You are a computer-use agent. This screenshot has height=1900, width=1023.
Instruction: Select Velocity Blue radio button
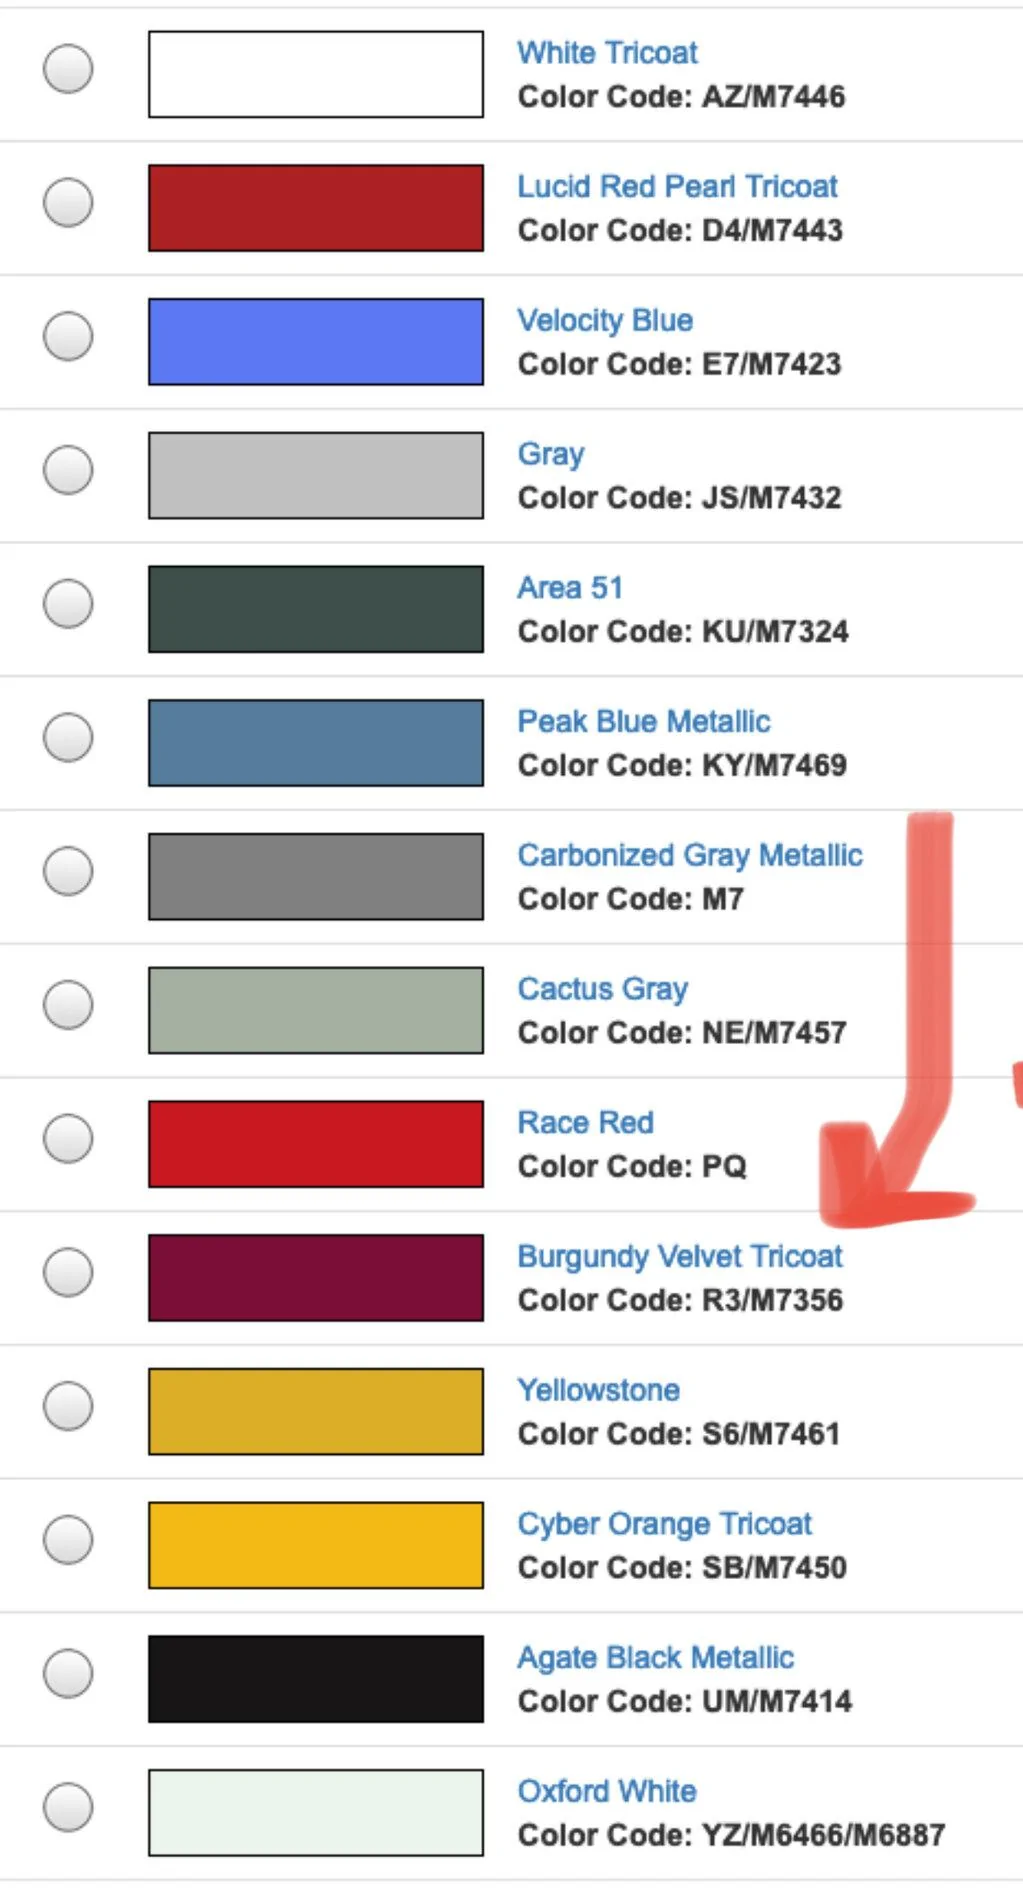click(x=68, y=336)
